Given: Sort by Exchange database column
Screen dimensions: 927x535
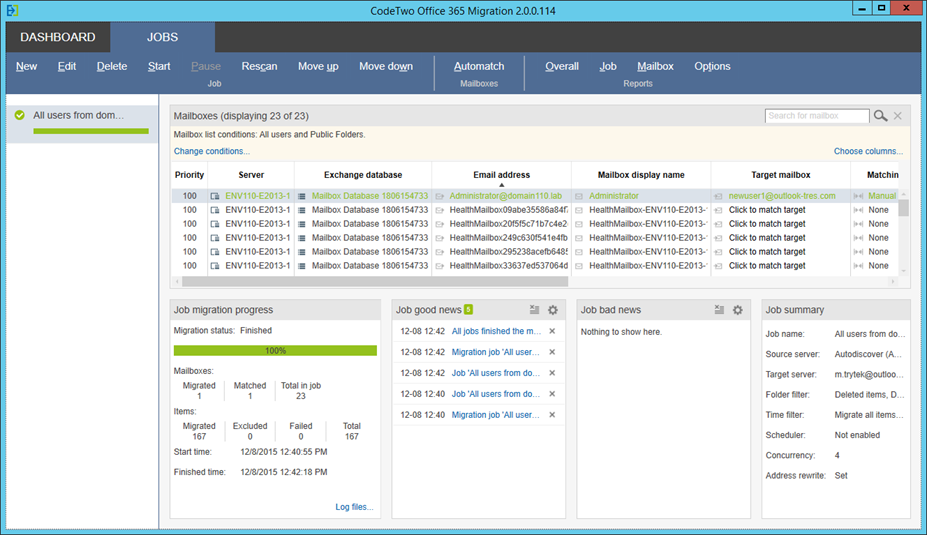Looking at the screenshot, I should coord(363,175).
